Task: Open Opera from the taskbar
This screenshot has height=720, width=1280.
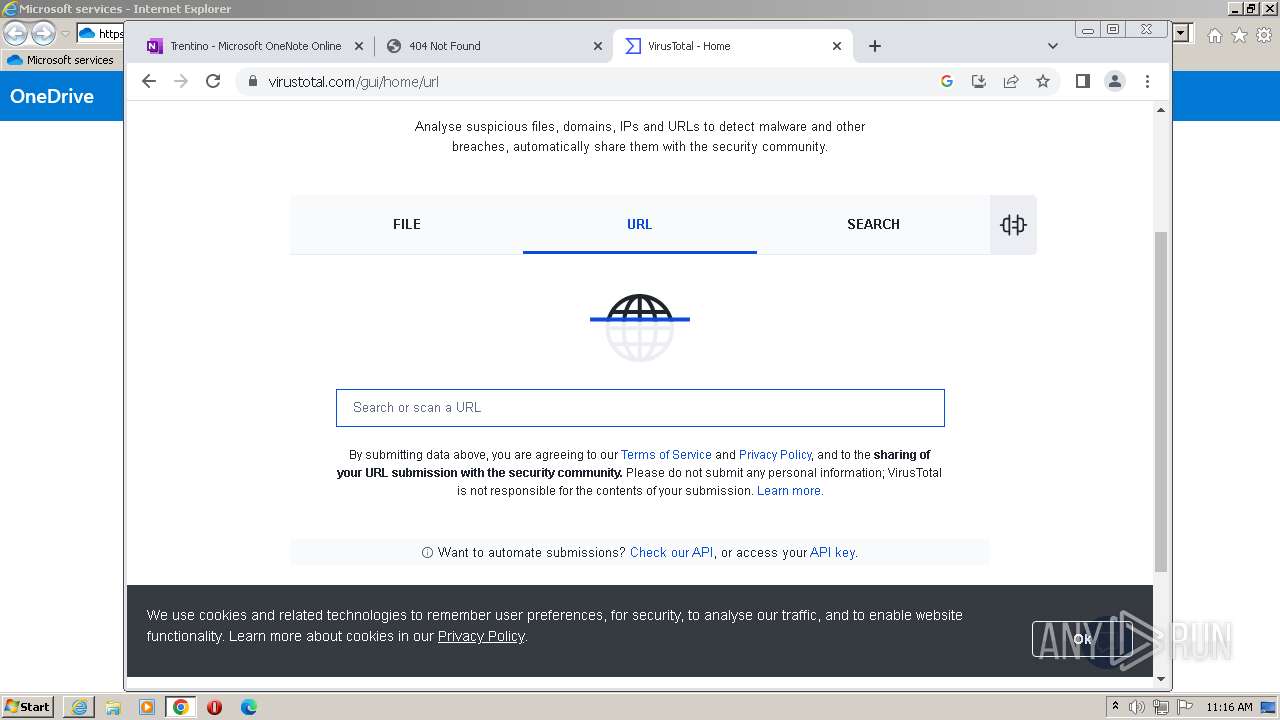Action: (214, 707)
